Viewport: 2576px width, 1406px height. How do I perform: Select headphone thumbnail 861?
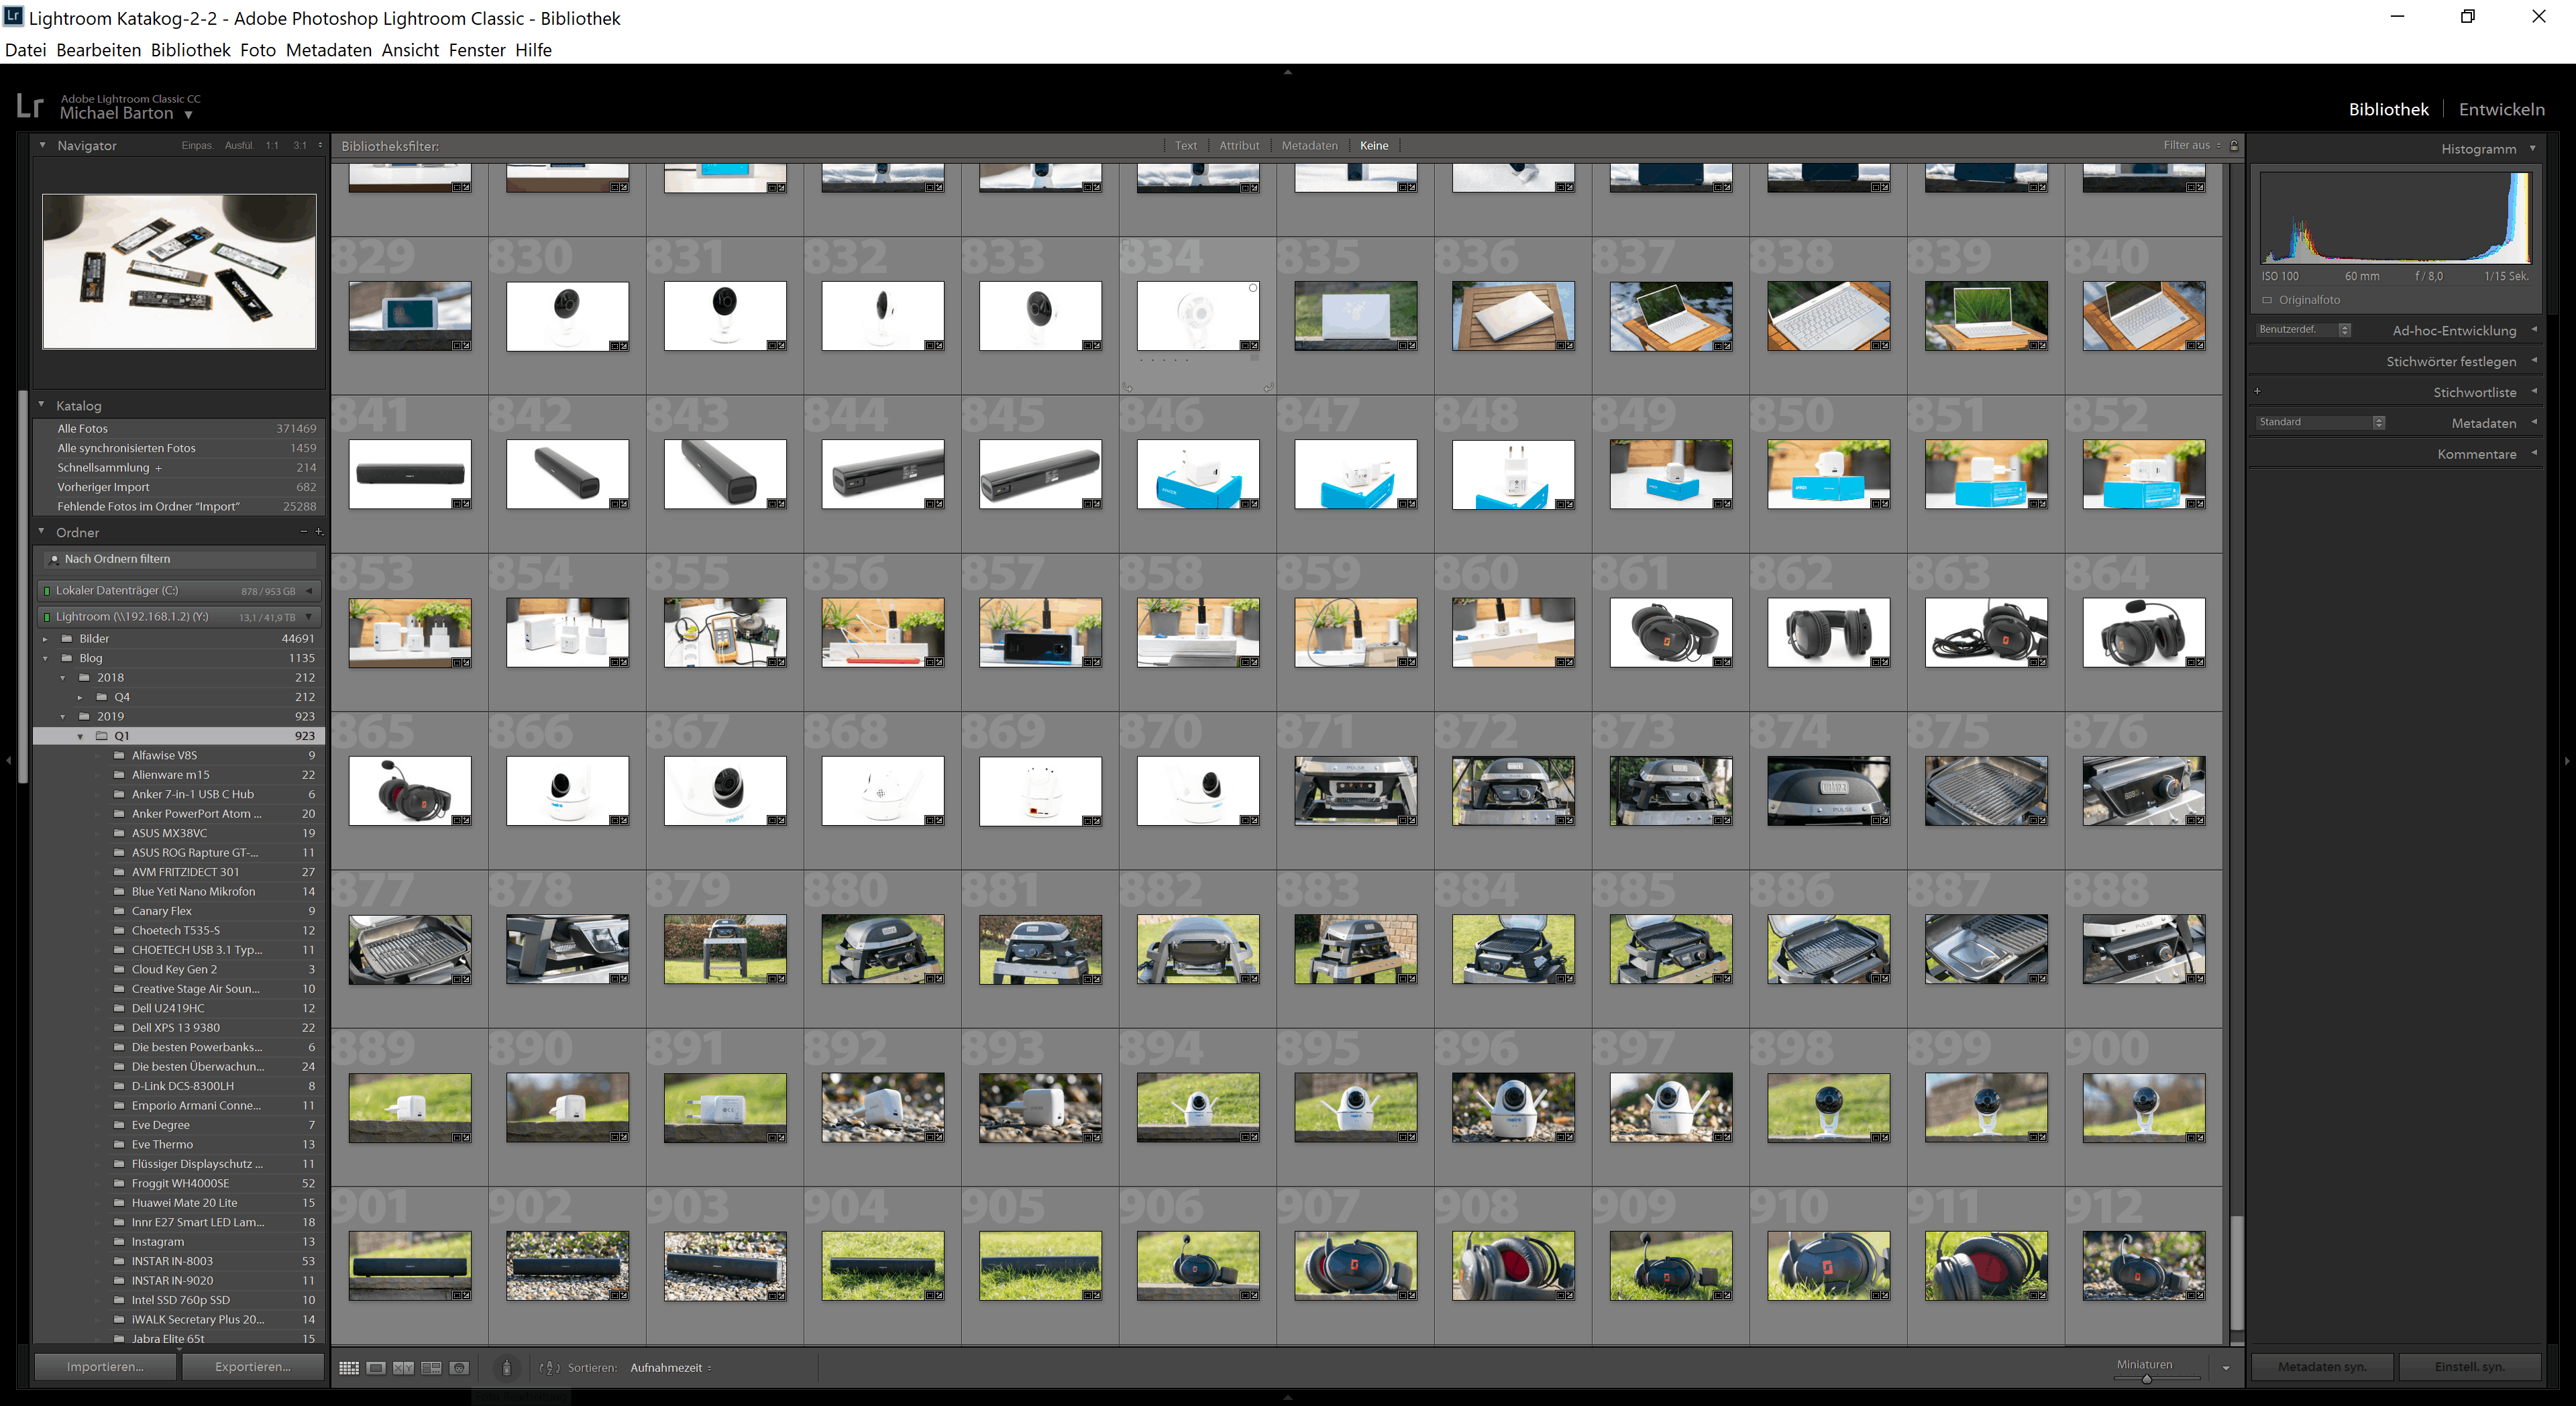[1671, 632]
